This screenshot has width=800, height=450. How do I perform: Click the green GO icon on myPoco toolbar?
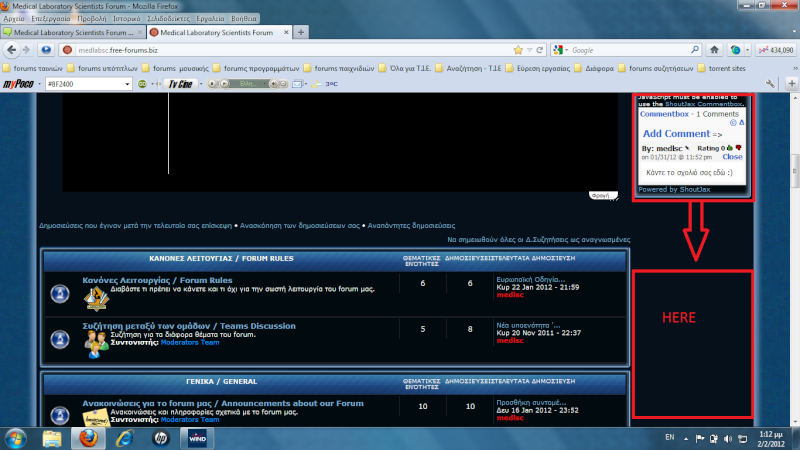pyautogui.click(x=142, y=84)
